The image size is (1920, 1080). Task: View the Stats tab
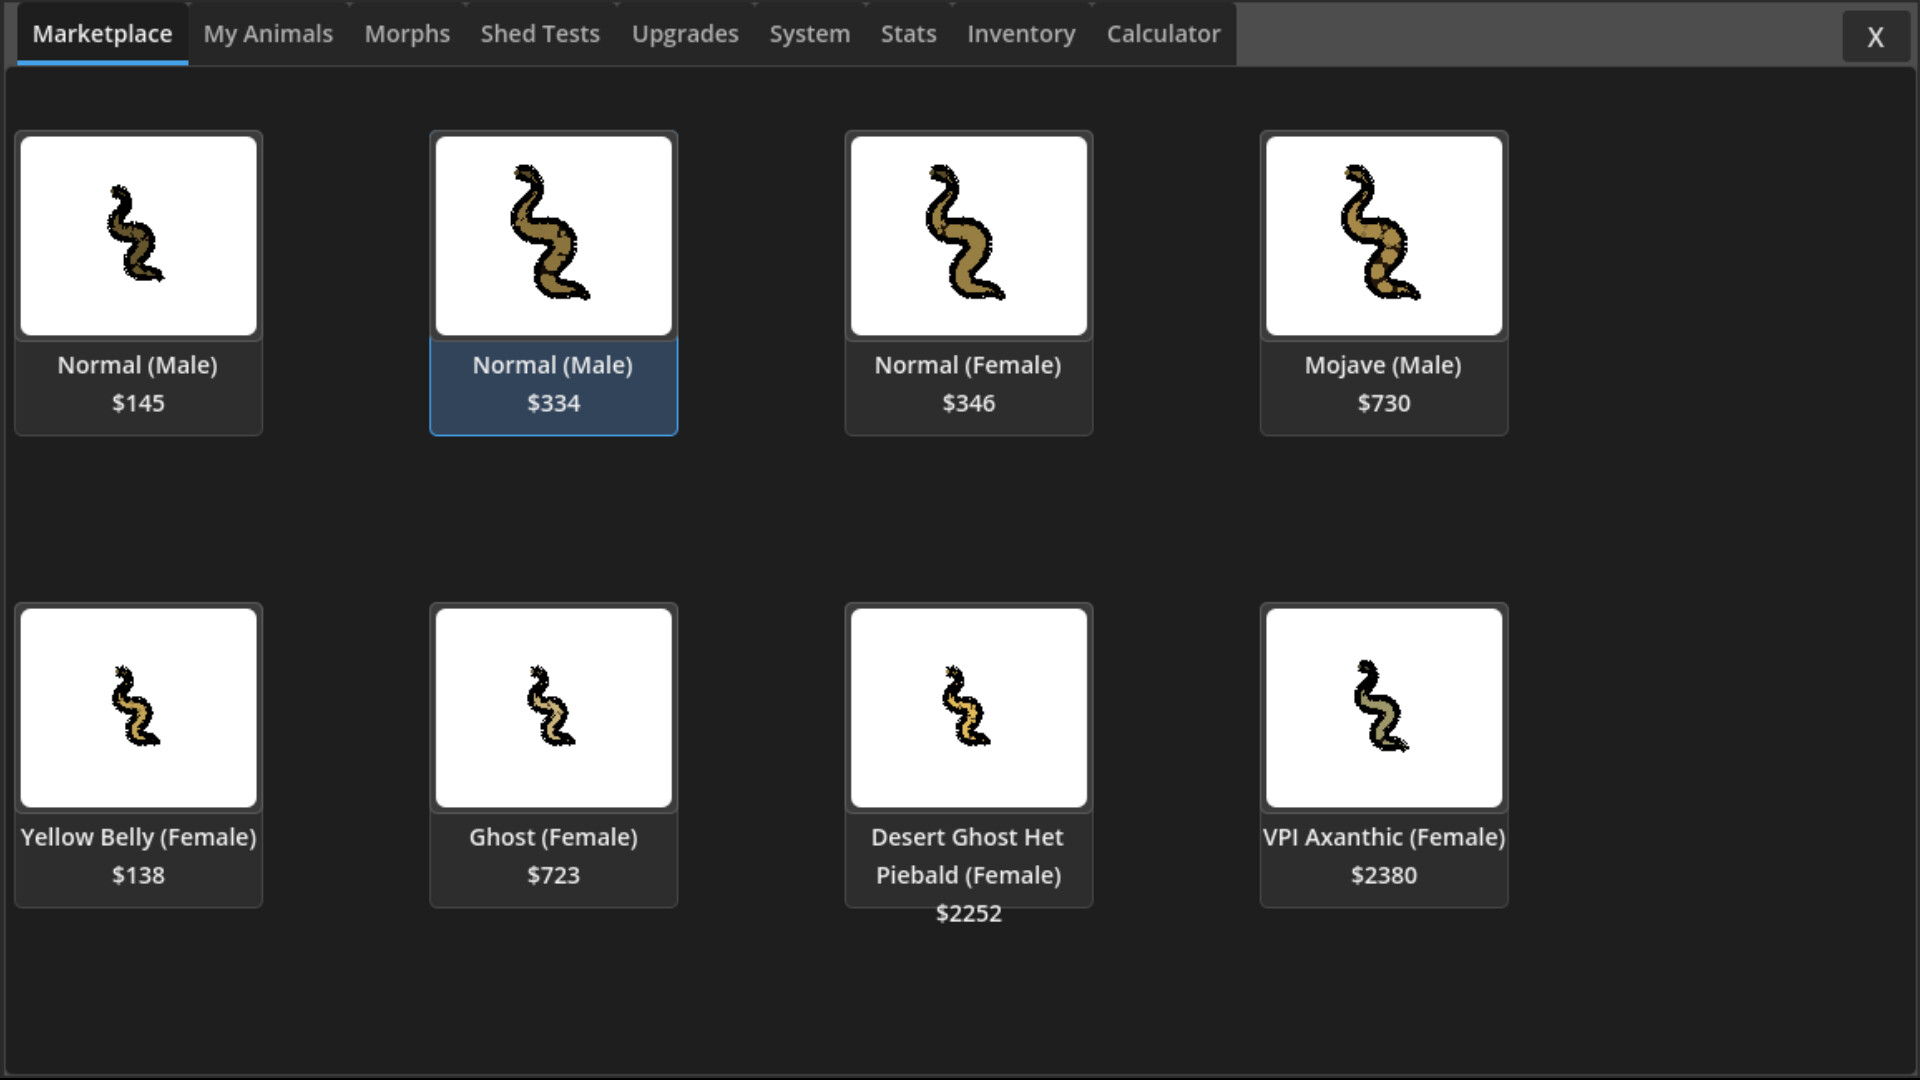tap(908, 34)
